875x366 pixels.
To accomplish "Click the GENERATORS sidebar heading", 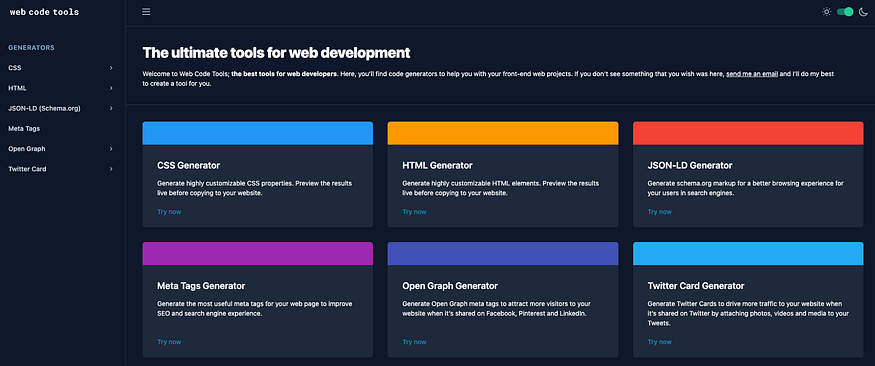I will click(31, 48).
